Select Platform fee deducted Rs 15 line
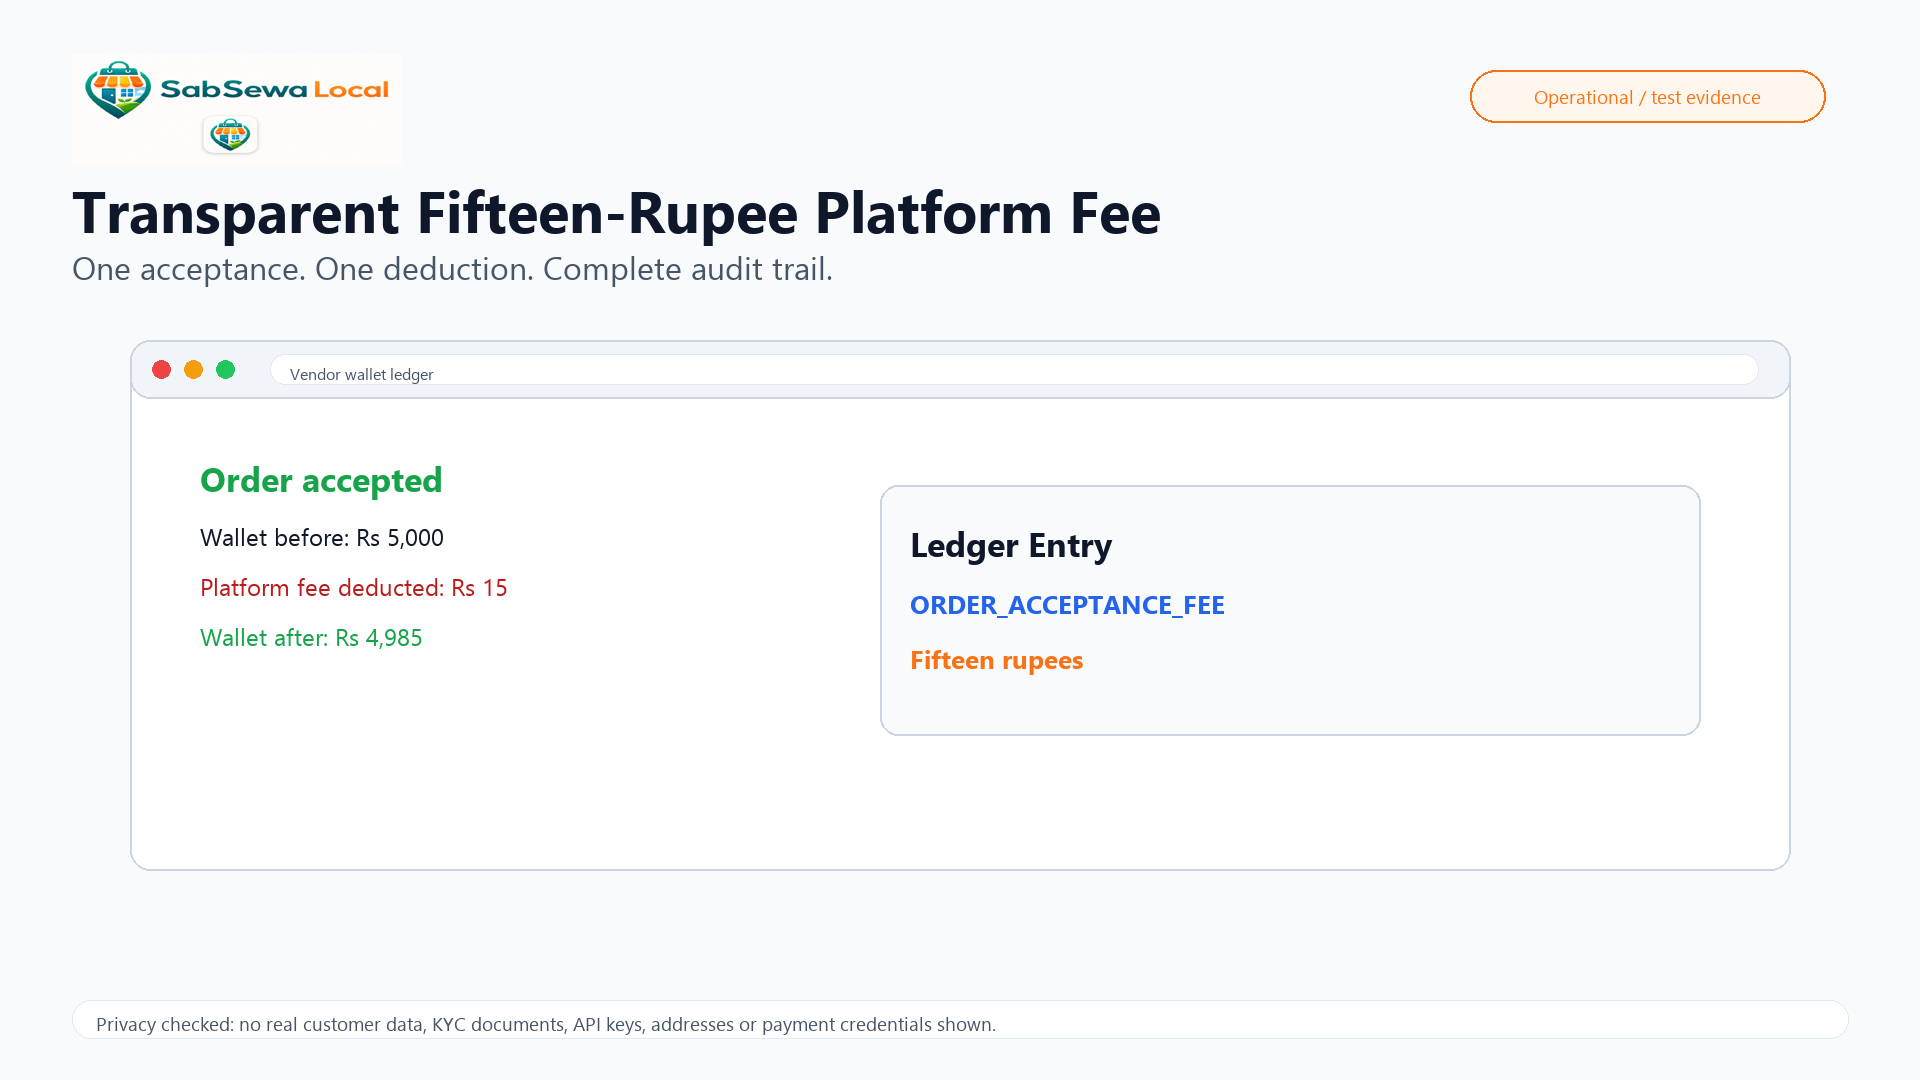 [354, 588]
